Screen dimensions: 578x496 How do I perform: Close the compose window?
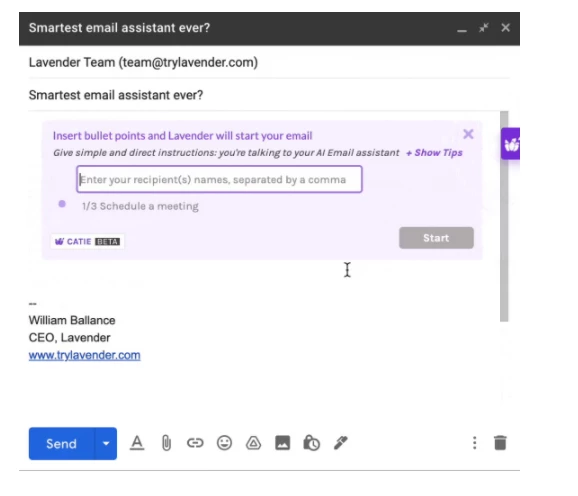pyautogui.click(x=505, y=28)
